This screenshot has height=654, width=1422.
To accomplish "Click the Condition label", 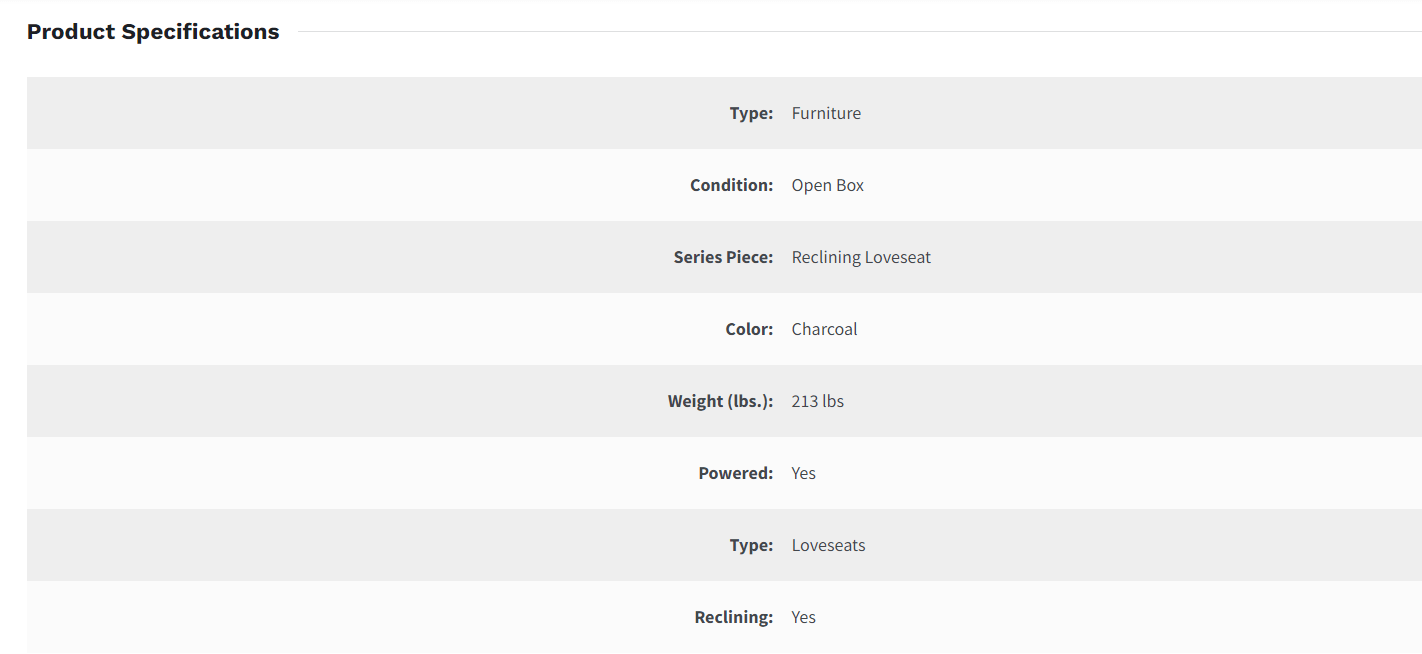I will [x=731, y=185].
